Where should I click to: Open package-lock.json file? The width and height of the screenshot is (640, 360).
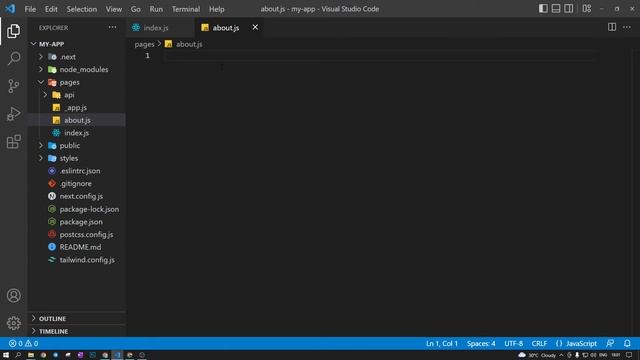pos(77,209)
